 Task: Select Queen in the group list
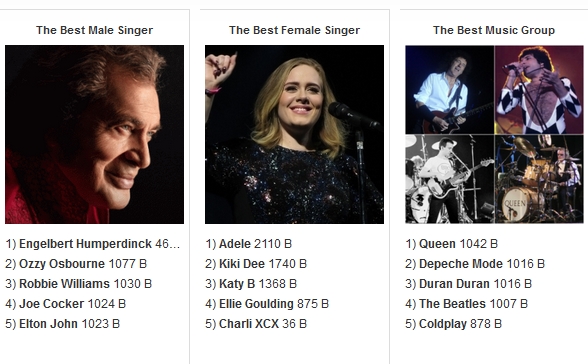[x=437, y=244]
